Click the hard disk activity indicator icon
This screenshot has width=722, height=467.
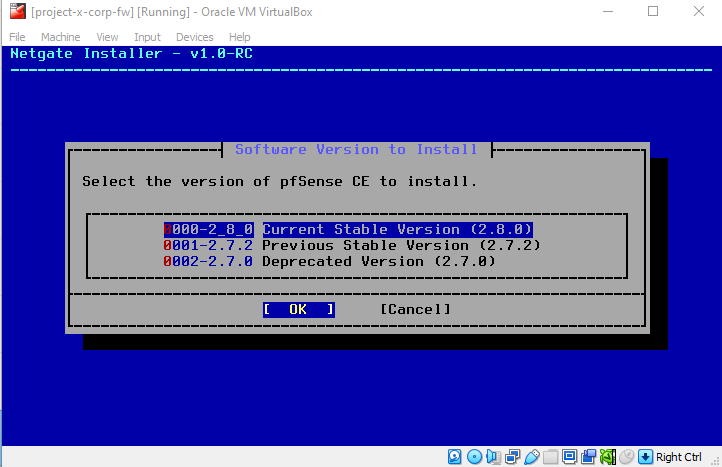tap(455, 457)
